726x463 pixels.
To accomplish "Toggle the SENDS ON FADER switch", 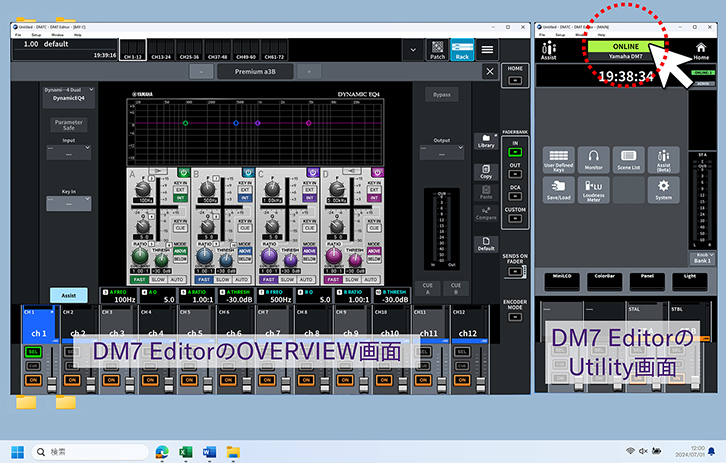I will point(515,273).
